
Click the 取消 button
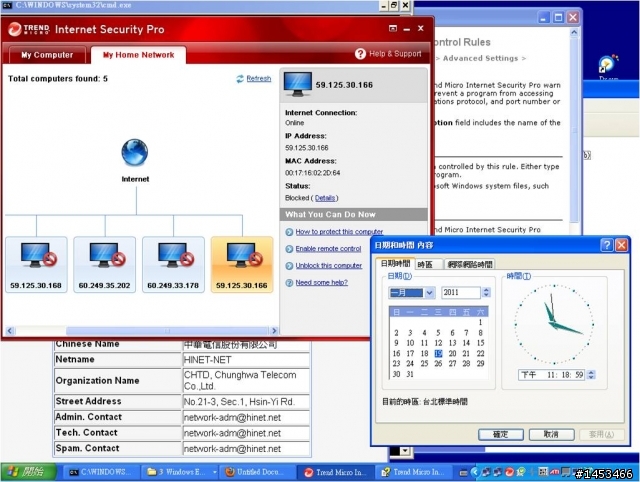(x=551, y=434)
